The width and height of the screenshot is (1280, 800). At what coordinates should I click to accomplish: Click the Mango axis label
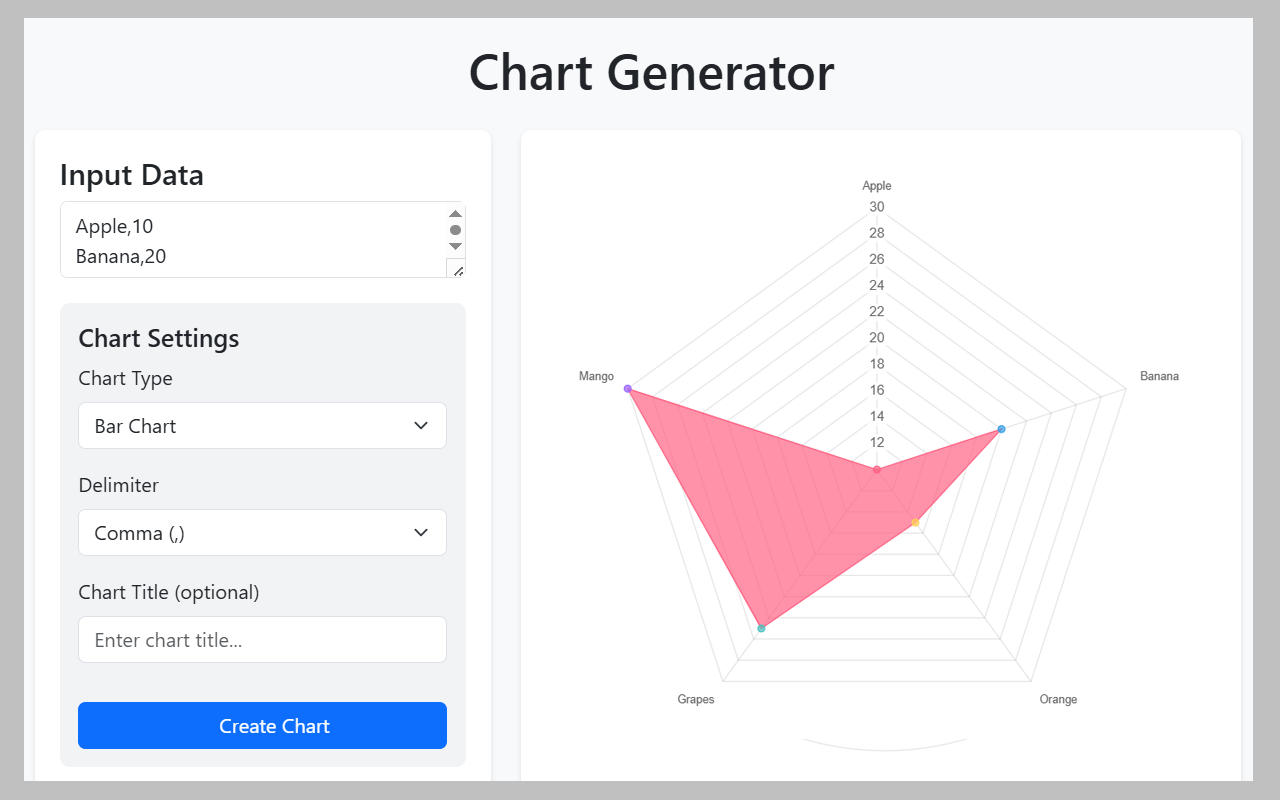[596, 377]
